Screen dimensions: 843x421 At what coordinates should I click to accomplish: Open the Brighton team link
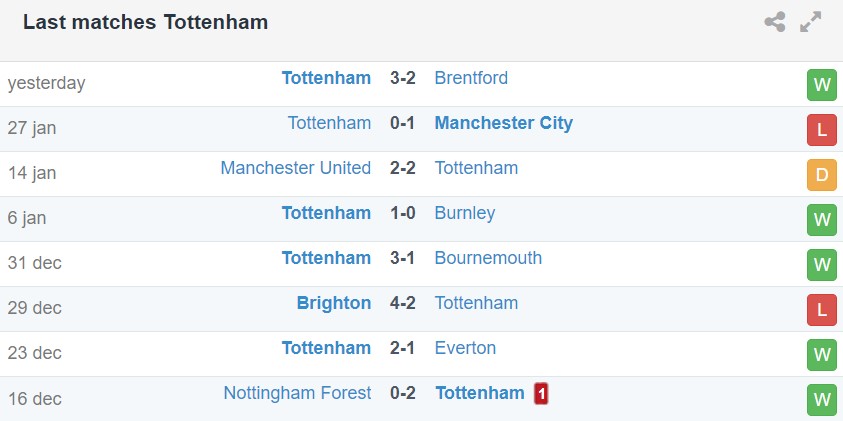(x=333, y=303)
